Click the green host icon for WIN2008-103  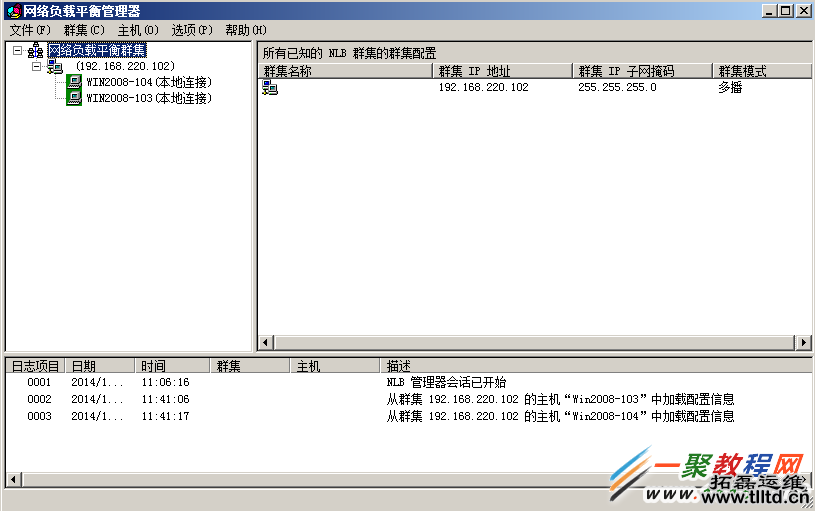tap(74, 98)
